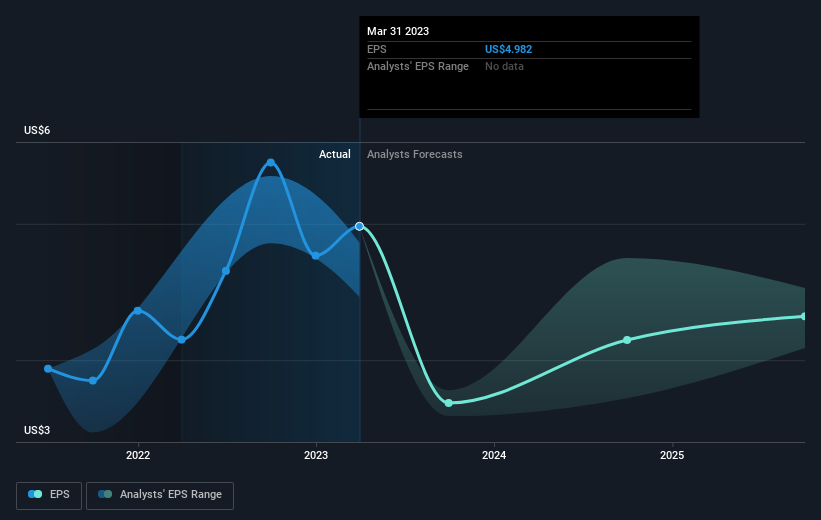Click the Actual section label
Image resolution: width=821 pixels, height=520 pixels.
click(x=335, y=154)
